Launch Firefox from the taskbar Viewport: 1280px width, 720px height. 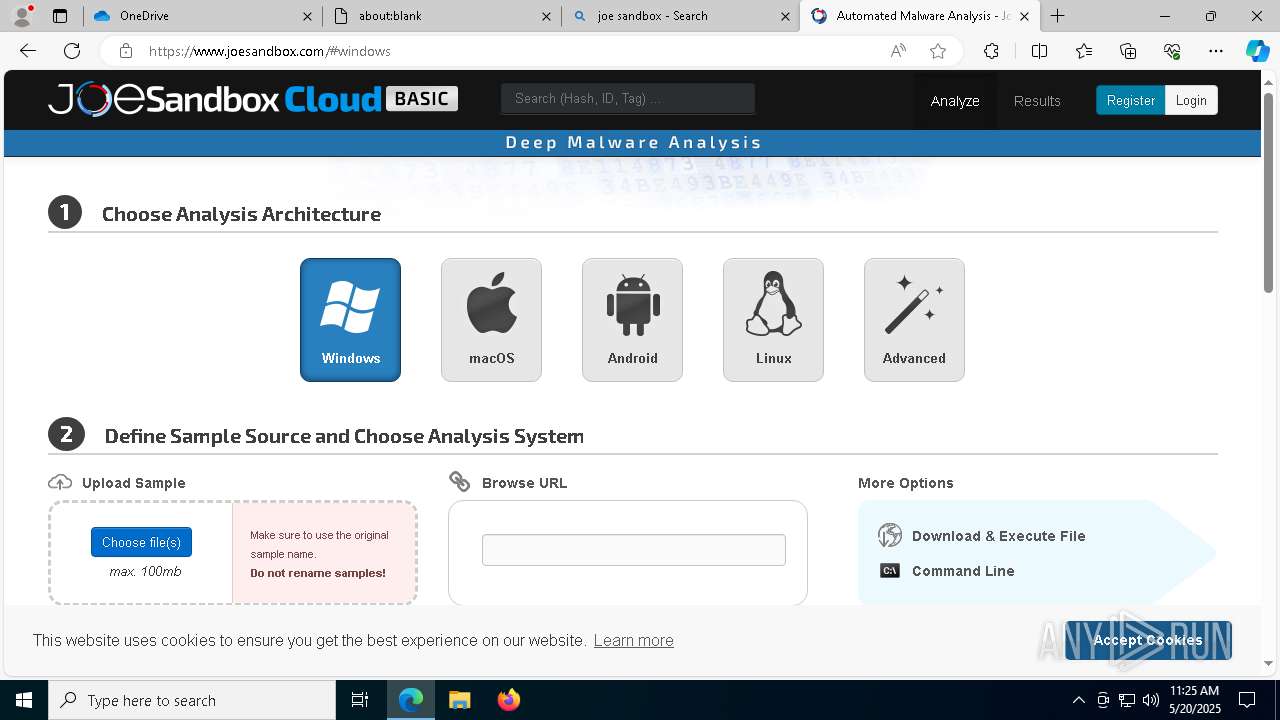(x=508, y=700)
